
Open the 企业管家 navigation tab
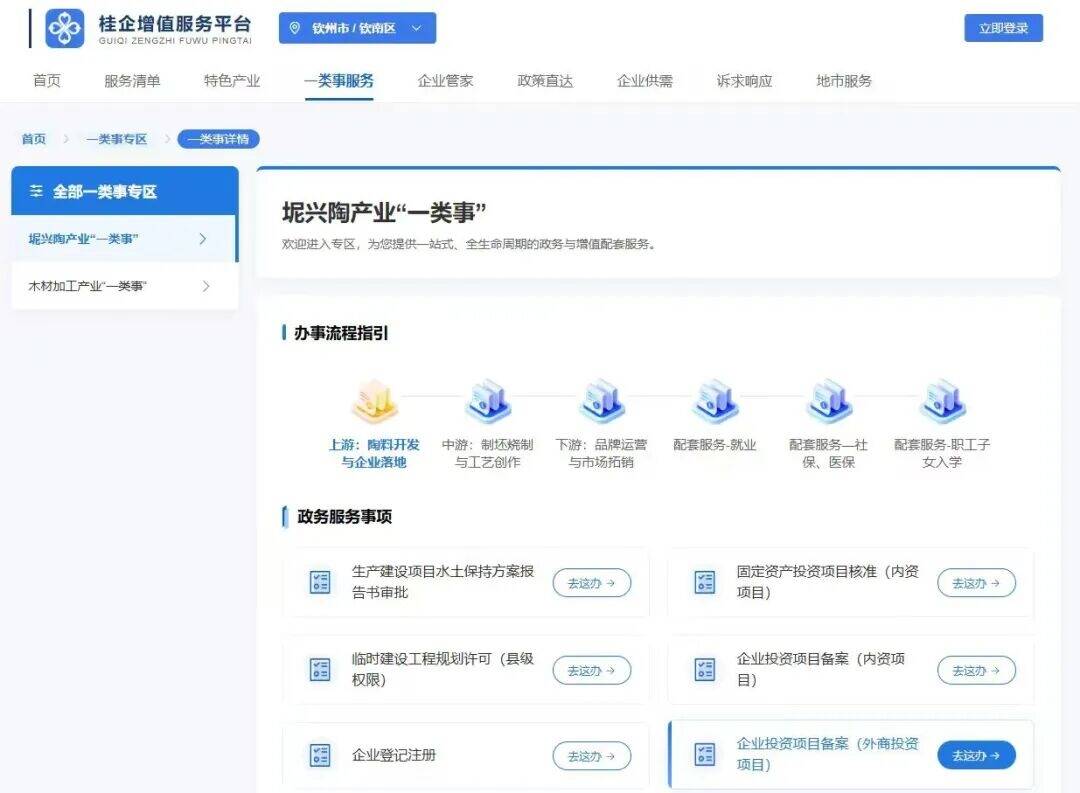point(446,81)
